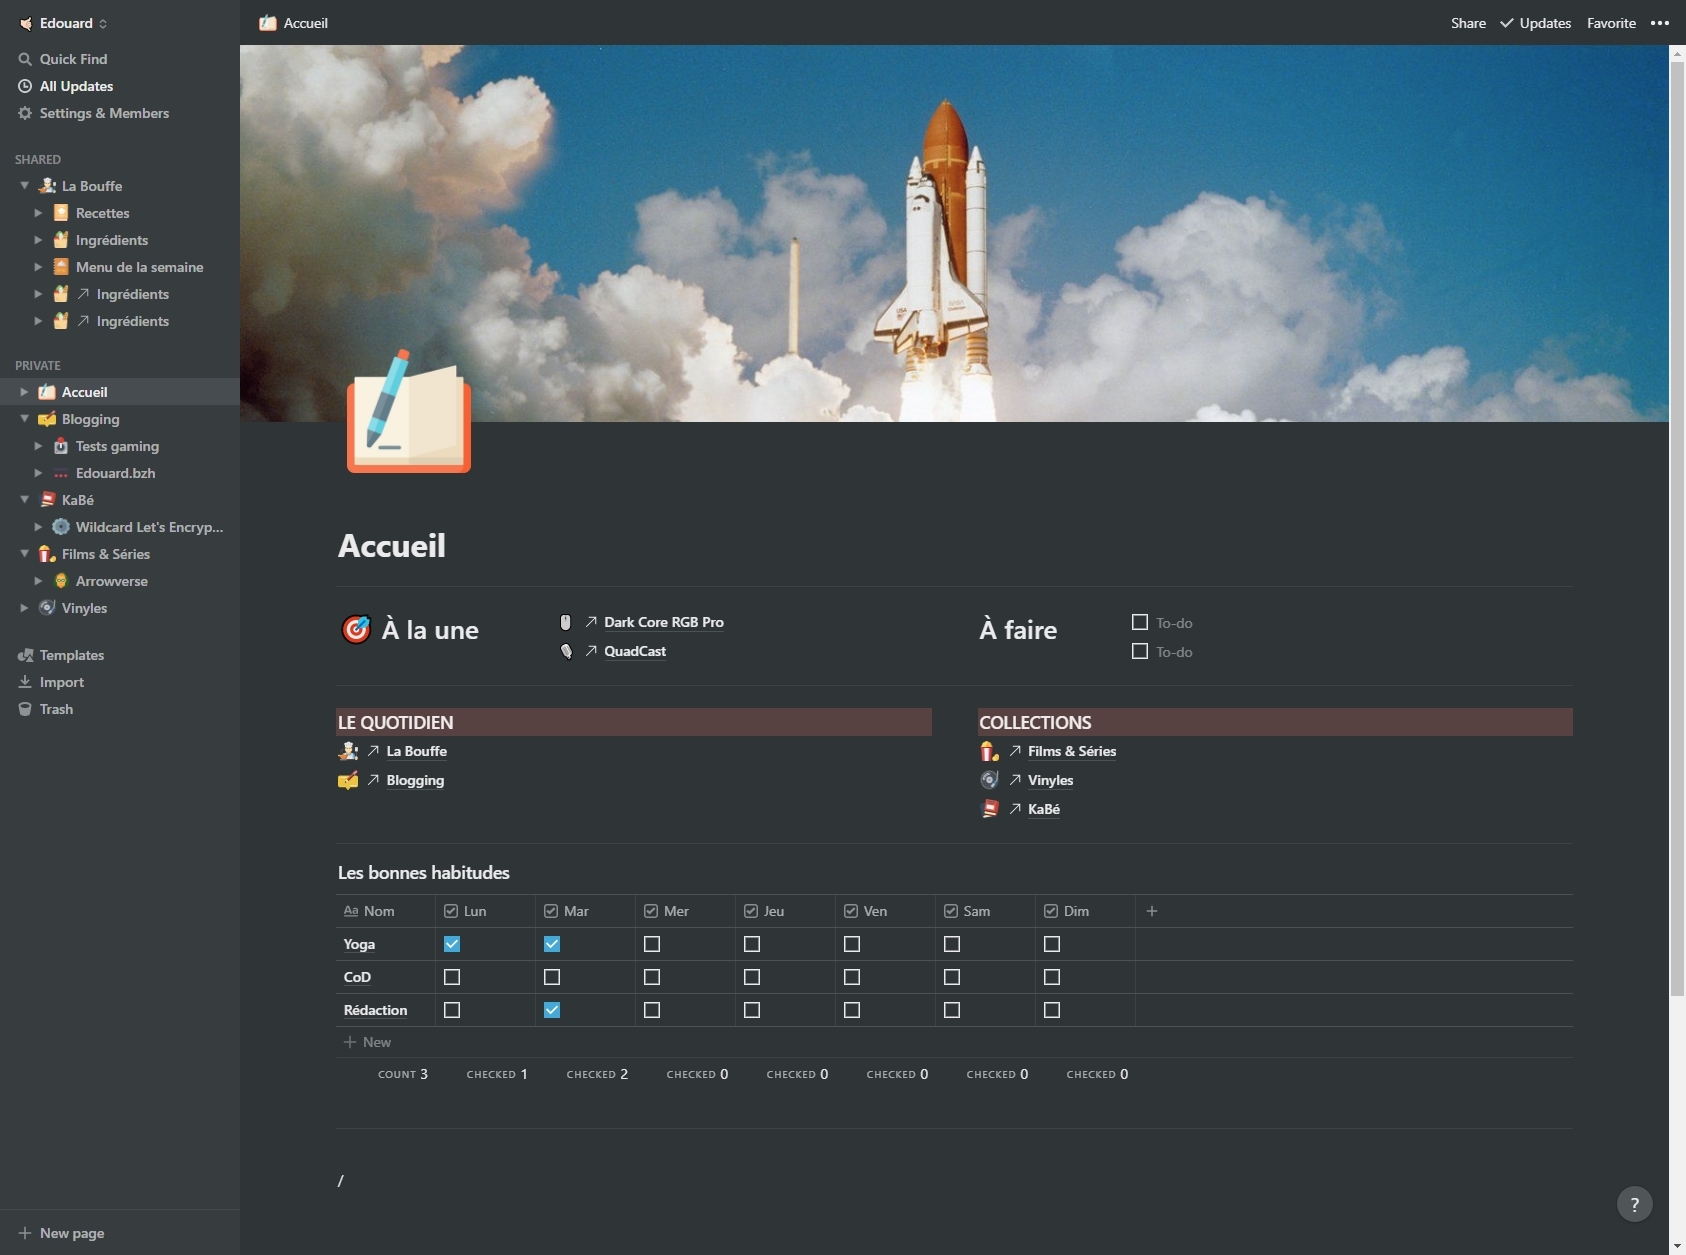Open Settings & Members gear icon
This screenshot has height=1255, width=1686.
pos(25,113)
